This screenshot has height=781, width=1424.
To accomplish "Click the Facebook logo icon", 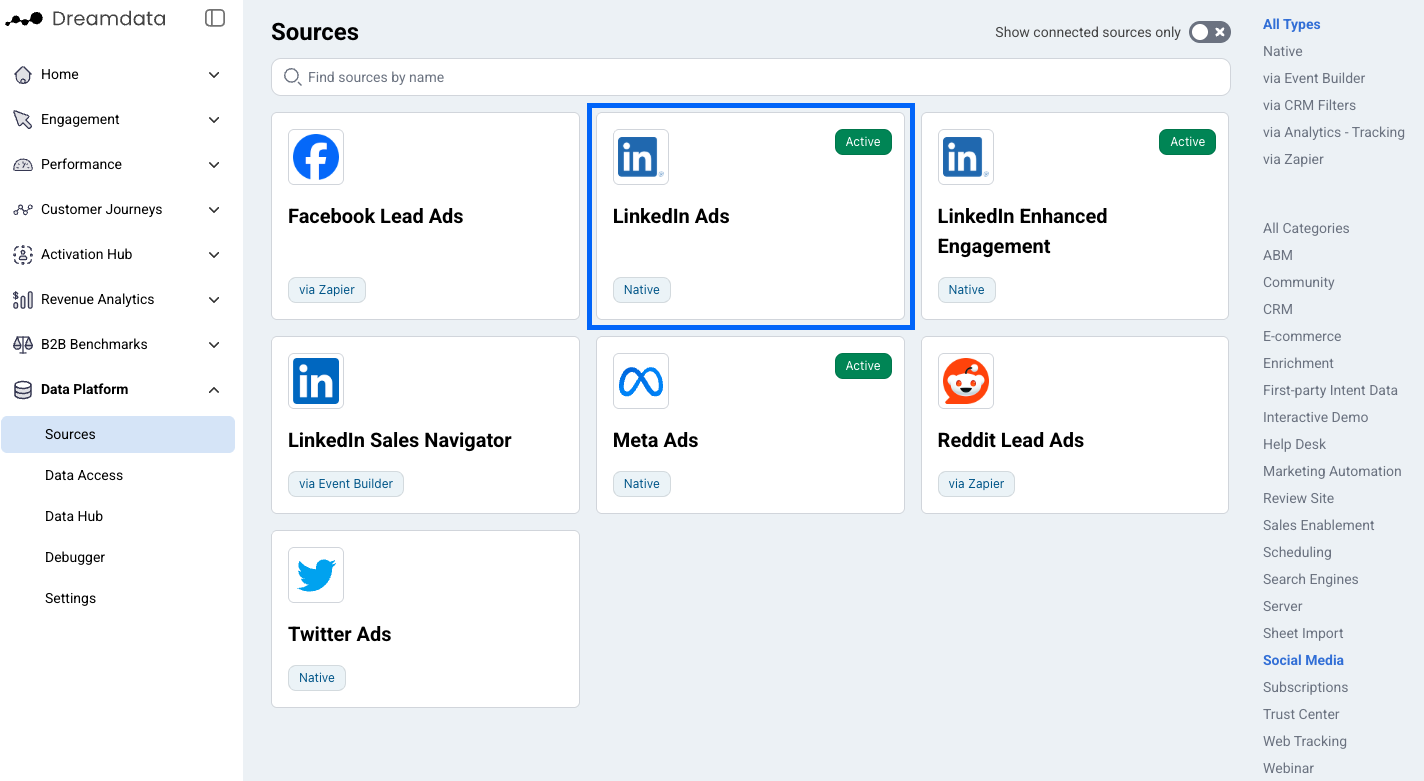I will 316,157.
